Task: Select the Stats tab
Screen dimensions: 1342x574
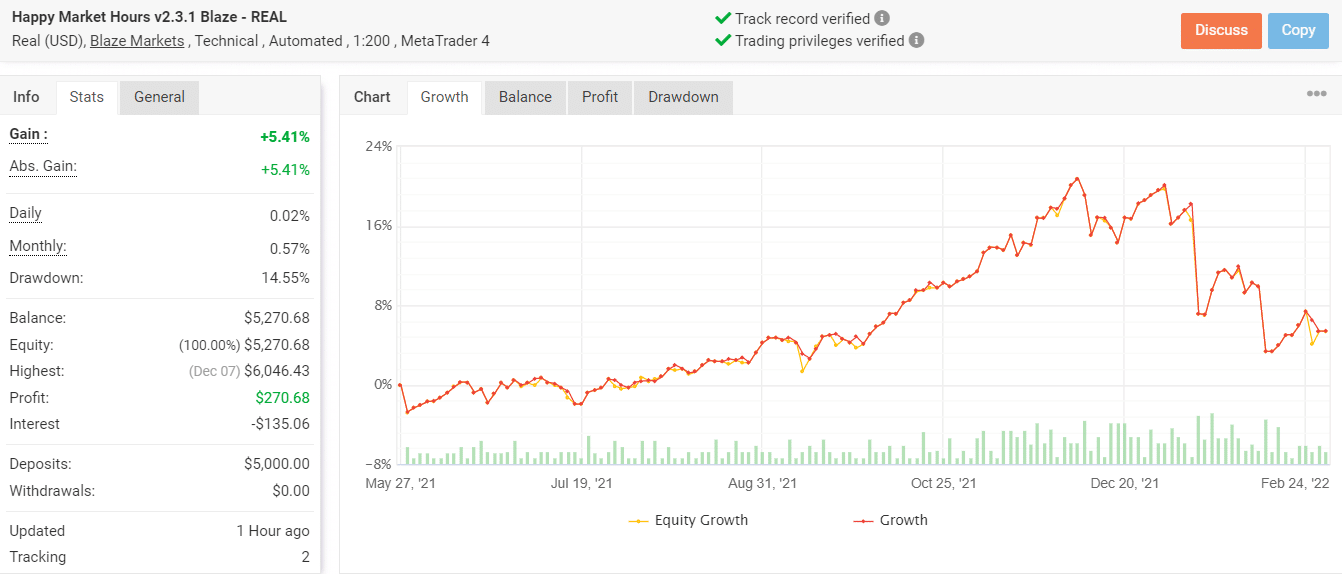Action: [x=87, y=97]
